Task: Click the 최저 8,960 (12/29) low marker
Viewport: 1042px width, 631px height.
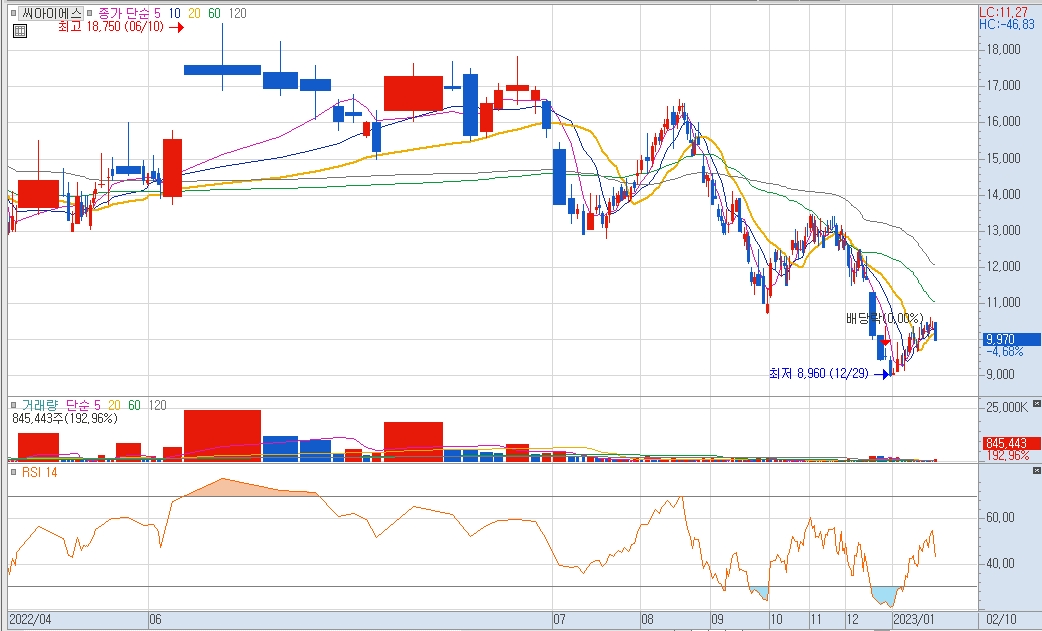Action: click(829, 374)
